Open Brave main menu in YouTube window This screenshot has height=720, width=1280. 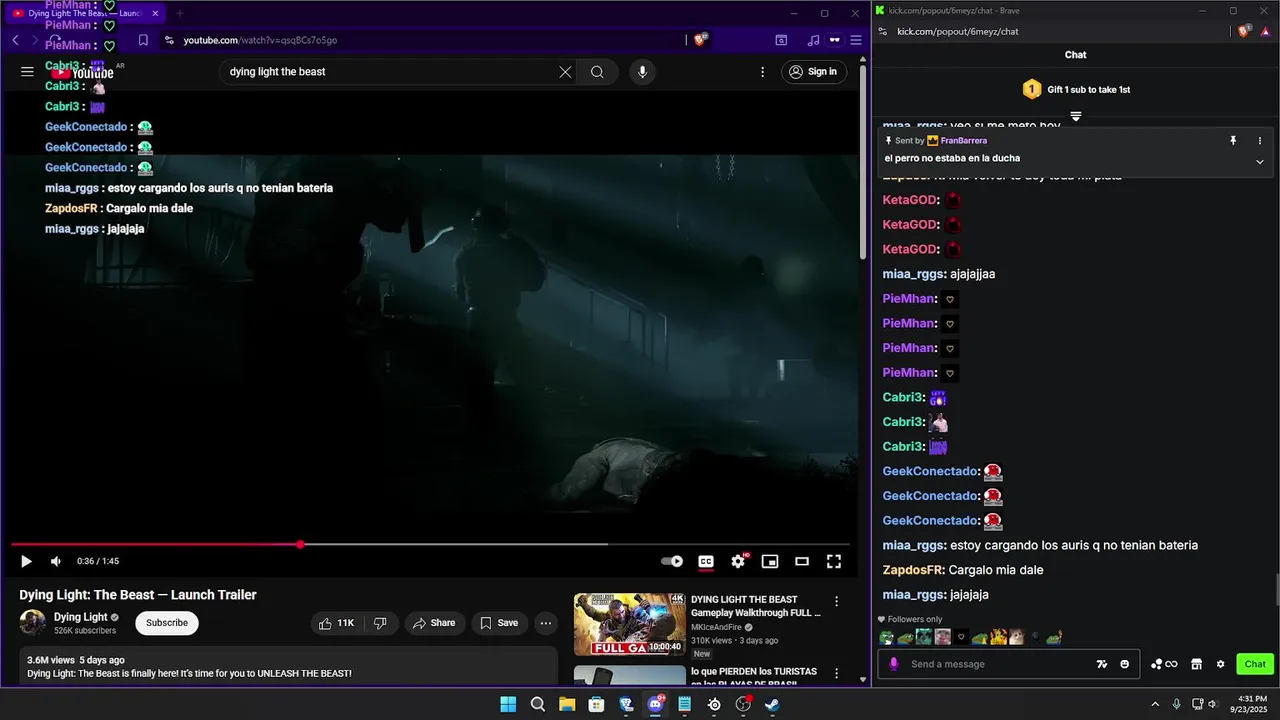pyautogui.click(x=856, y=40)
